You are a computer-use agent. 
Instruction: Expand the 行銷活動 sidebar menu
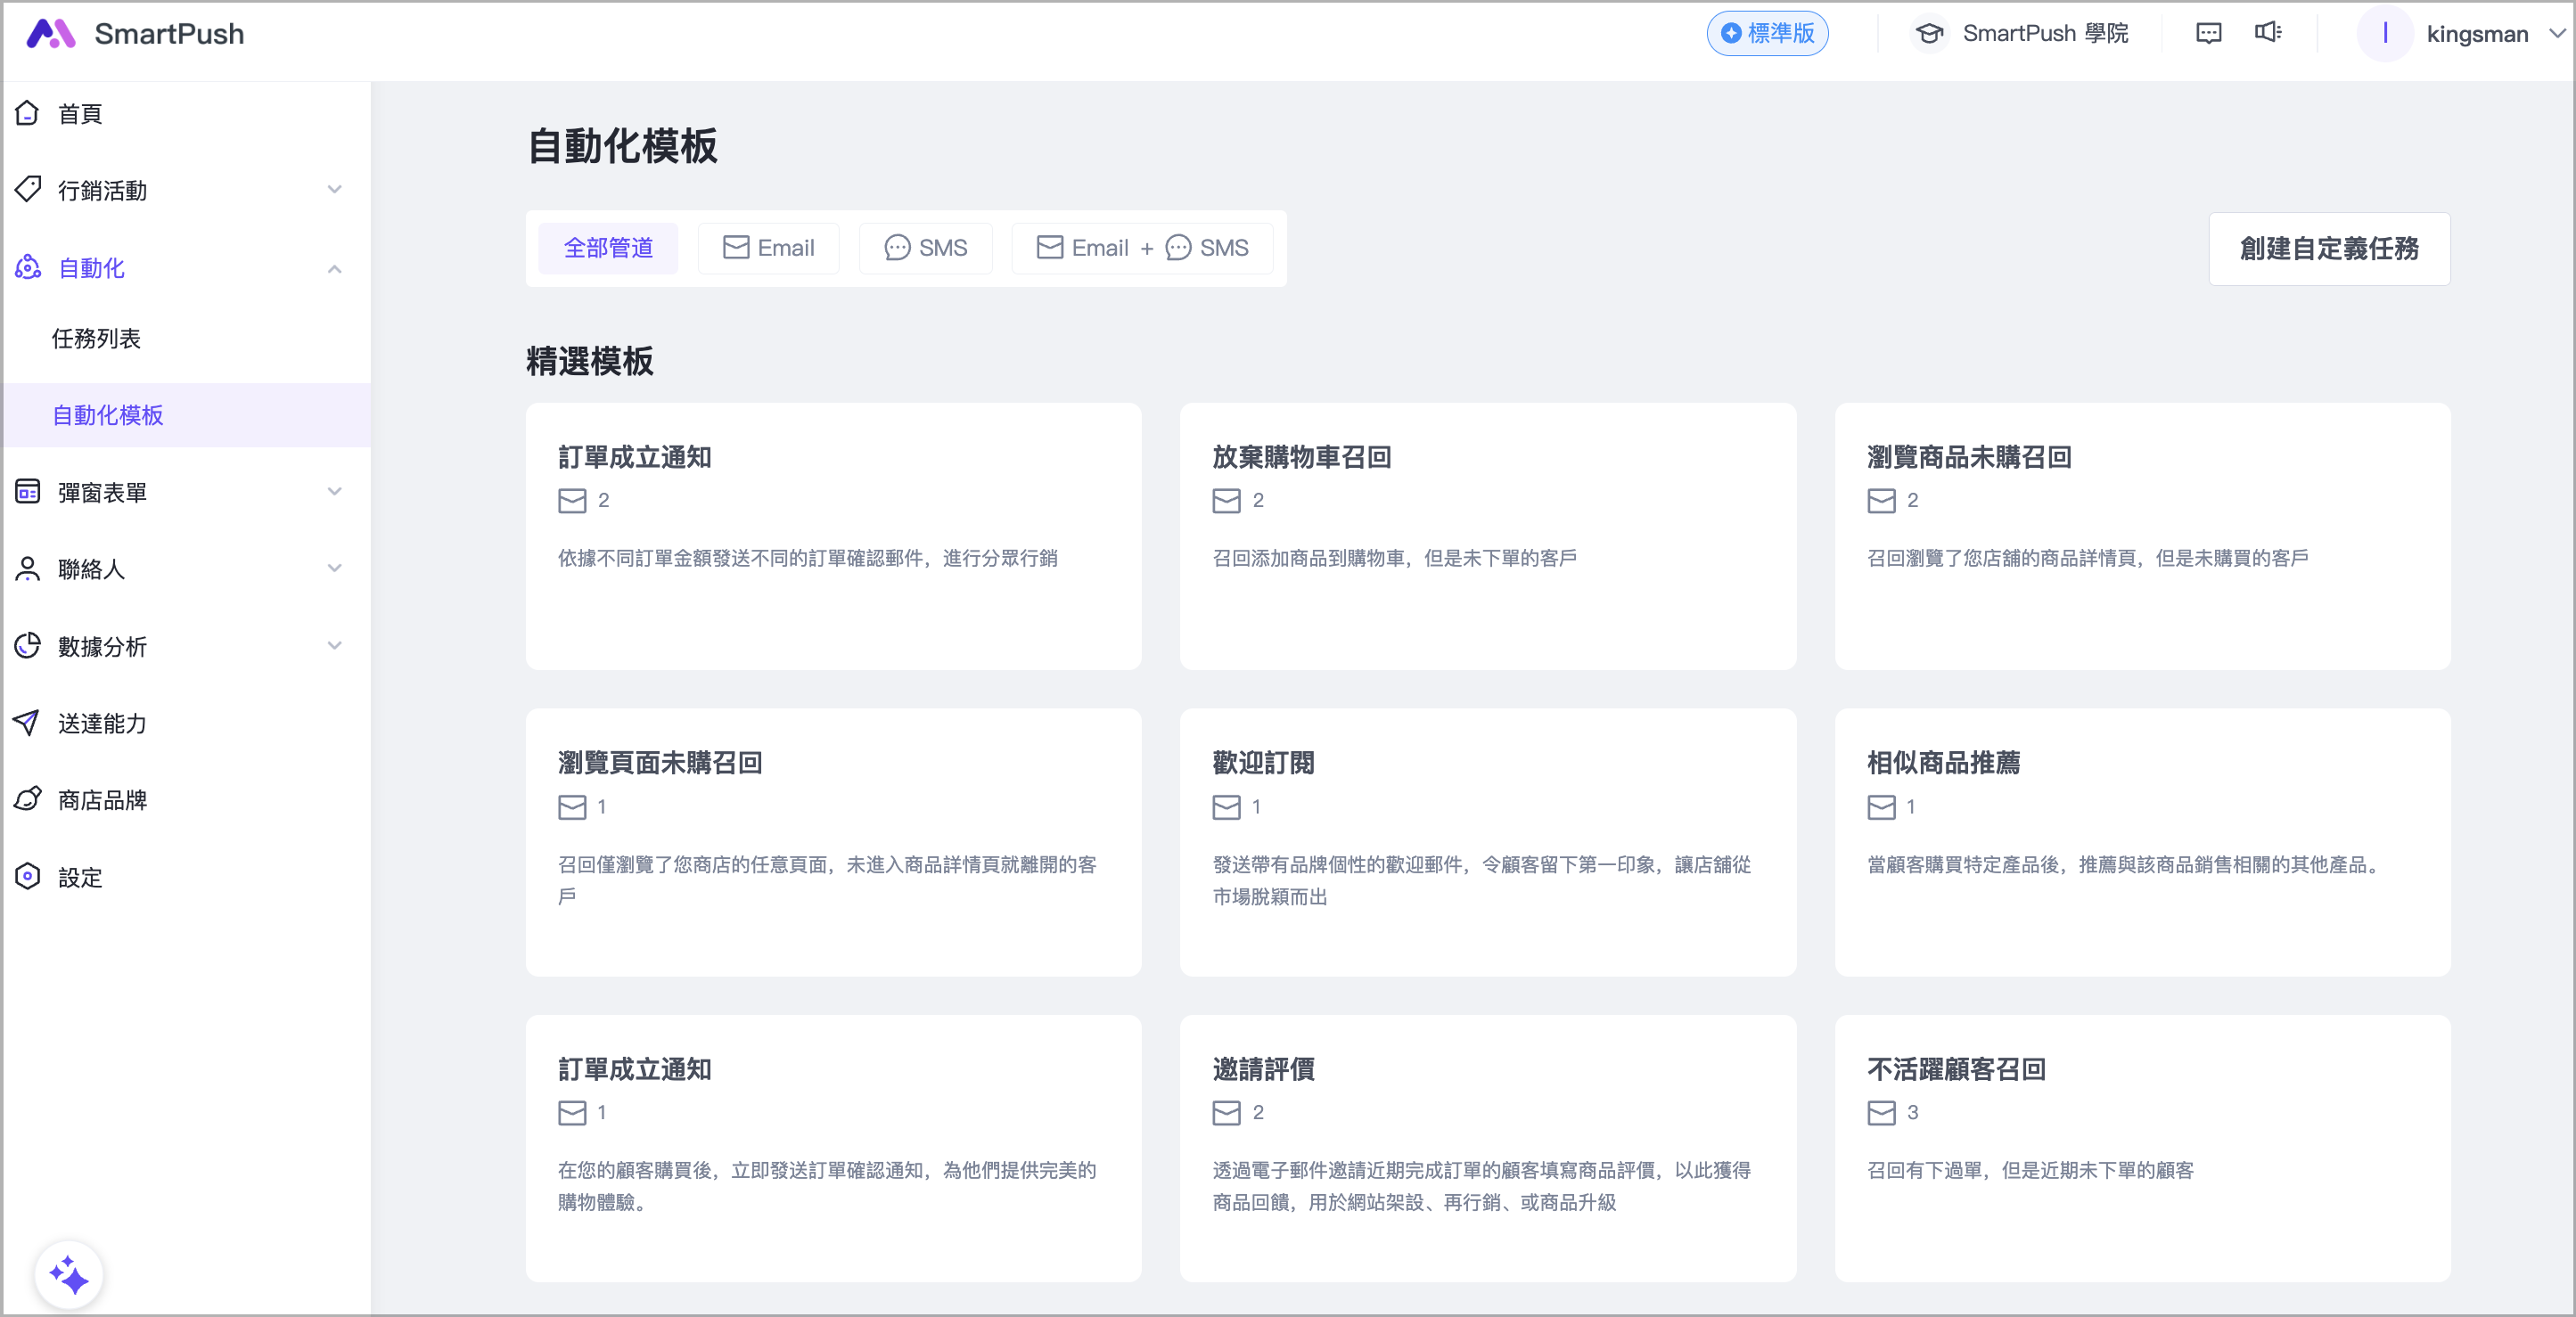335,190
